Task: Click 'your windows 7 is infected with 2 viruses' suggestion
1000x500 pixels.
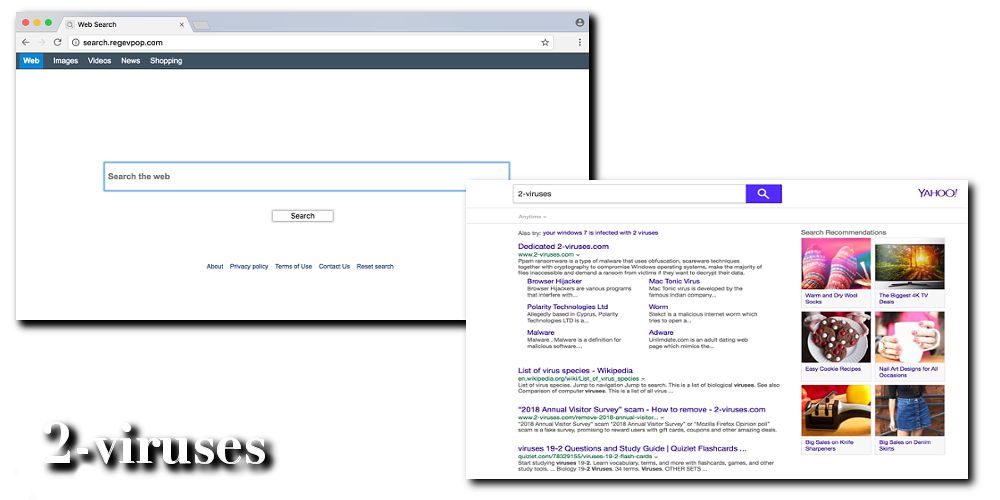Action: click(x=600, y=233)
